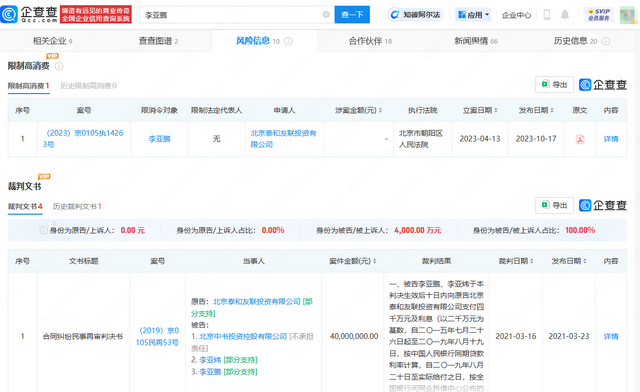Click 北京市朝阳区人民法院 court cell
The width and height of the screenshot is (640, 392).
point(421,139)
